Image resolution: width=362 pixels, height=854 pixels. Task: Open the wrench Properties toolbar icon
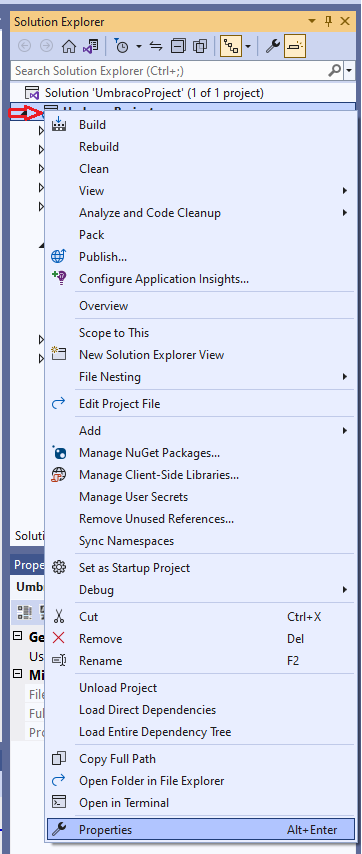pyautogui.click(x=272, y=47)
